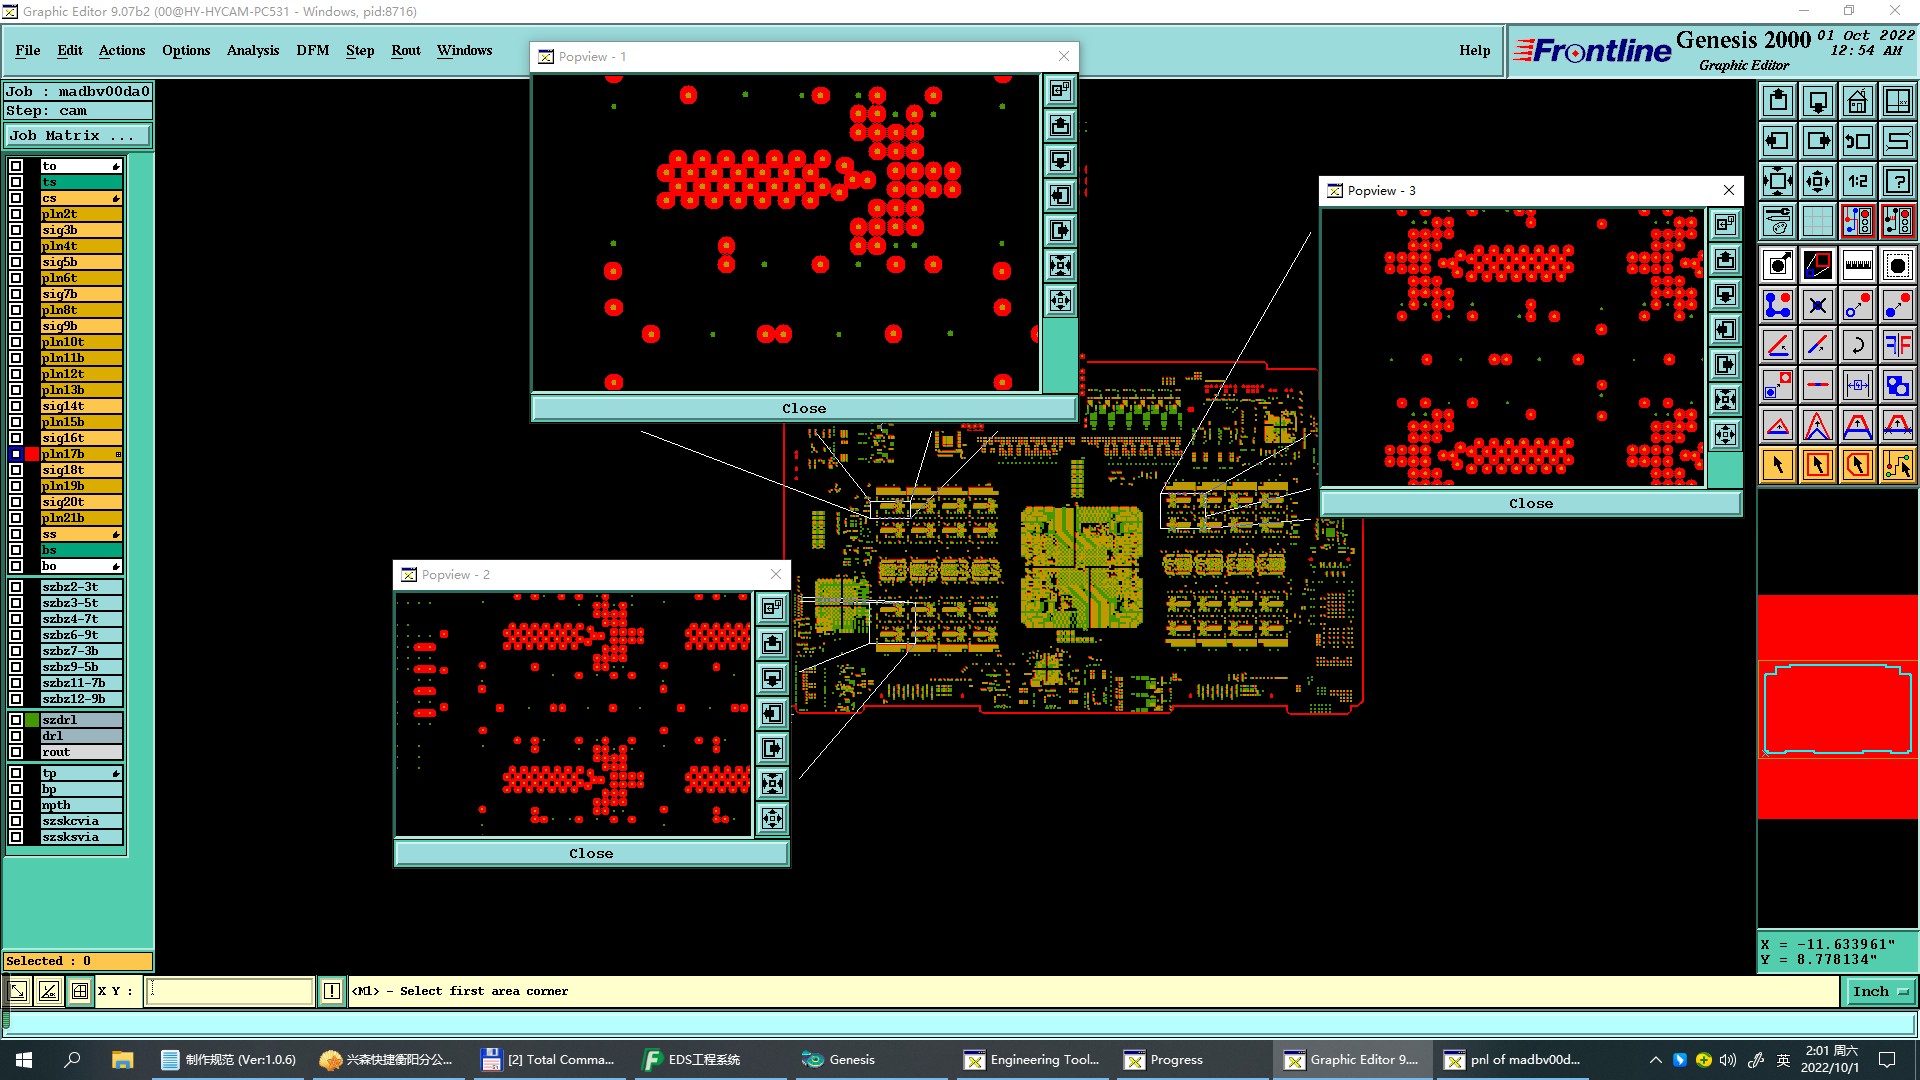Screen dimensions: 1920x1080
Task: Open the Analysis menu
Action: coord(252,50)
